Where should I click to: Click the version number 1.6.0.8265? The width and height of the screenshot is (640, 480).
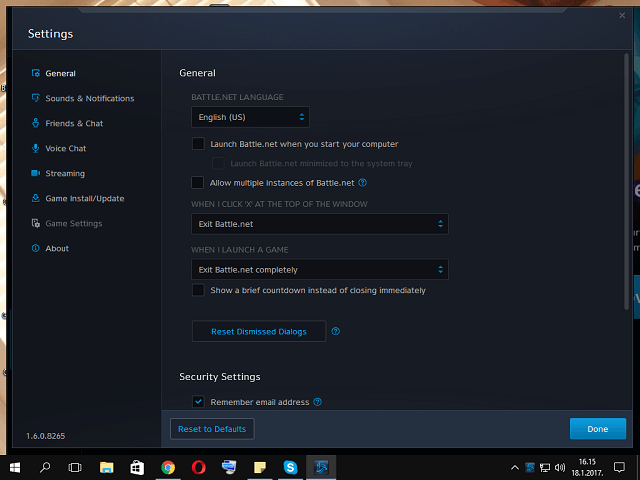click(x=46, y=436)
